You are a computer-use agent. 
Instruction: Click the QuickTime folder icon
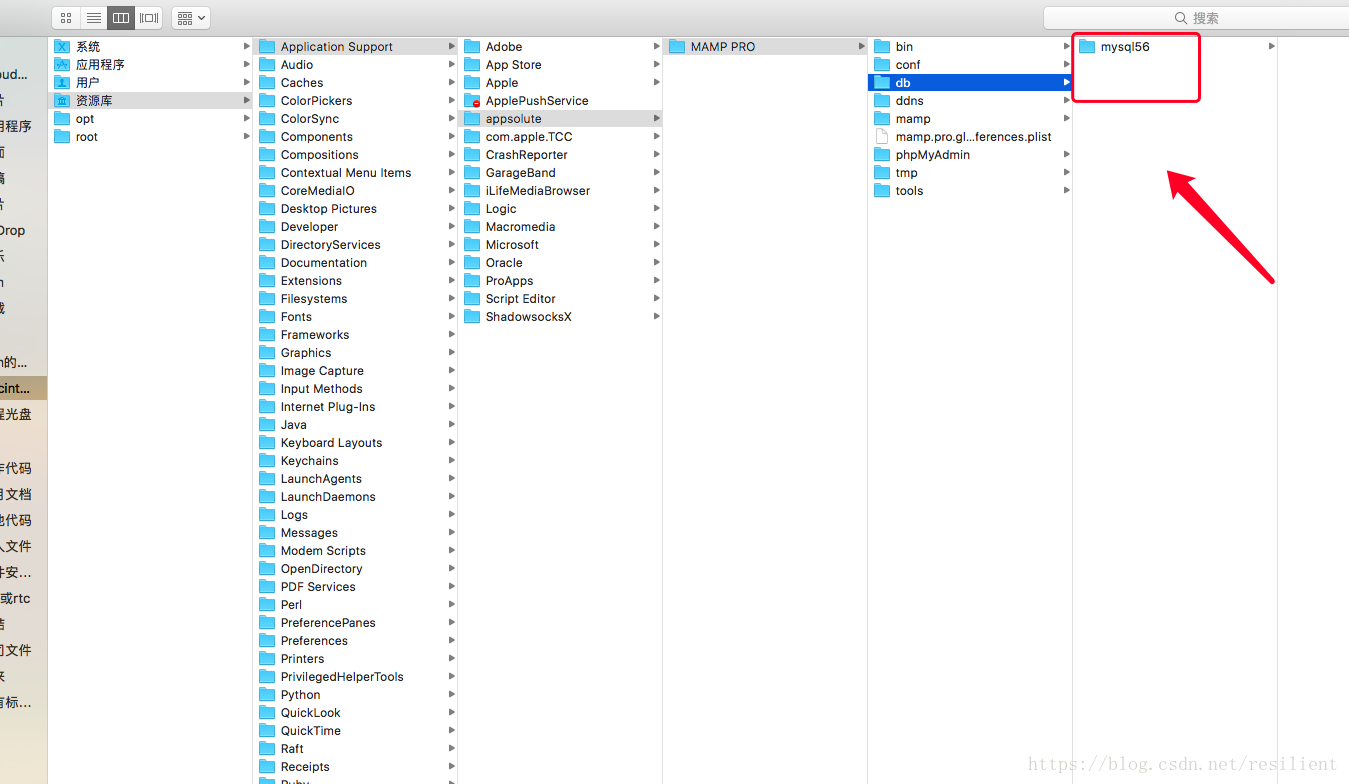point(267,731)
